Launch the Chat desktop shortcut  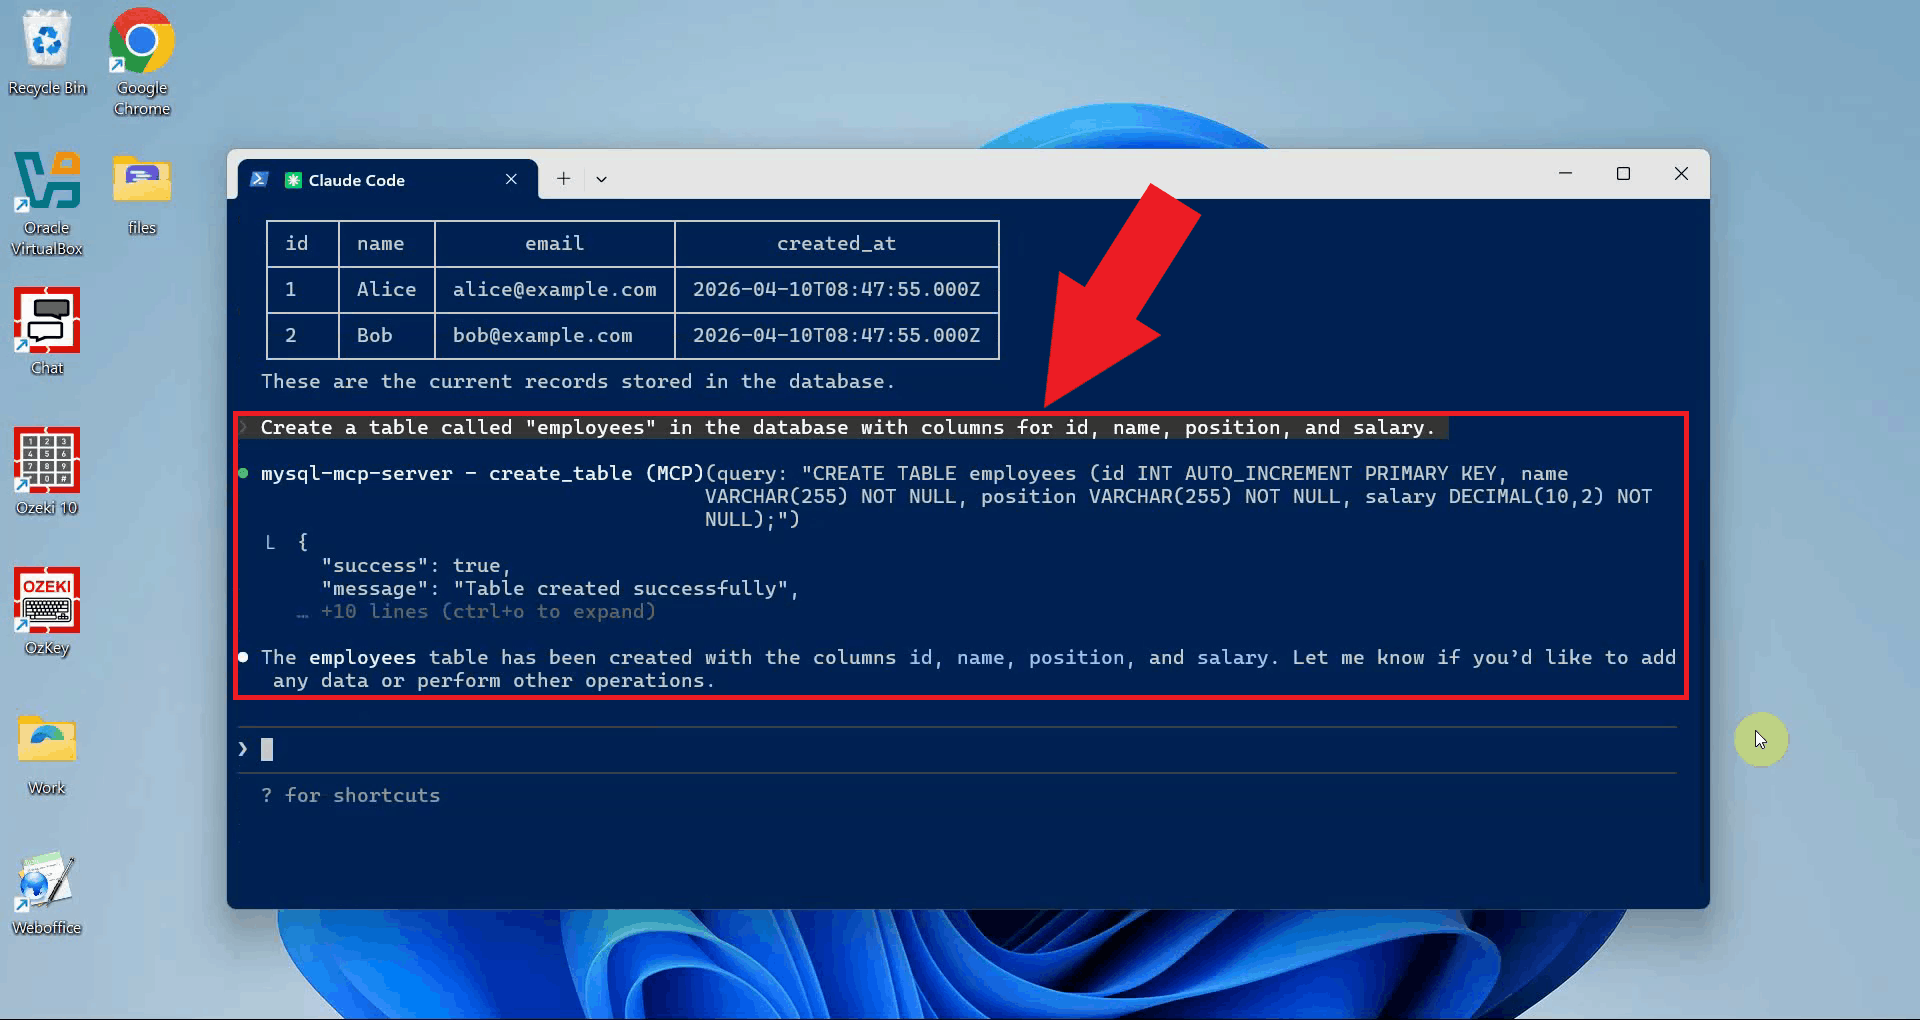click(47, 332)
